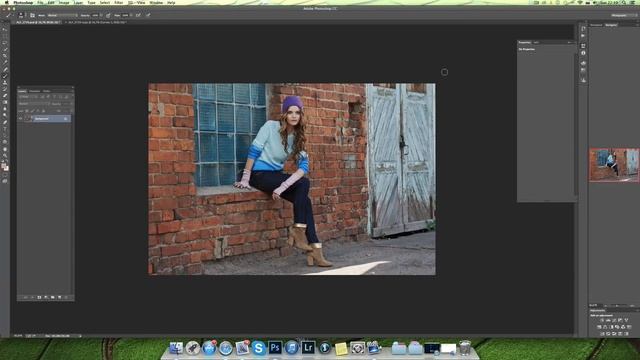Toggle pressure for opacity in options bar
Screen dimensions: 640x360
[108, 15]
